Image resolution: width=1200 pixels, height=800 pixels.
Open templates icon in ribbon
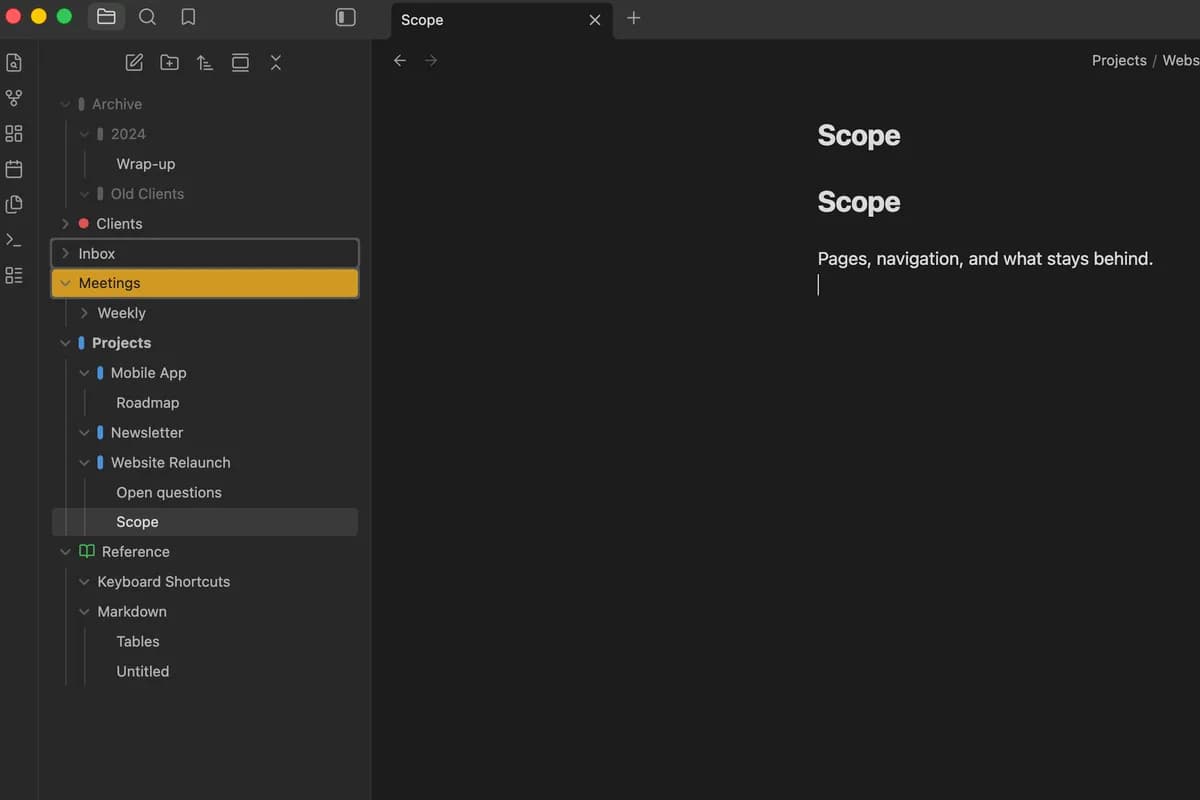click(14, 205)
